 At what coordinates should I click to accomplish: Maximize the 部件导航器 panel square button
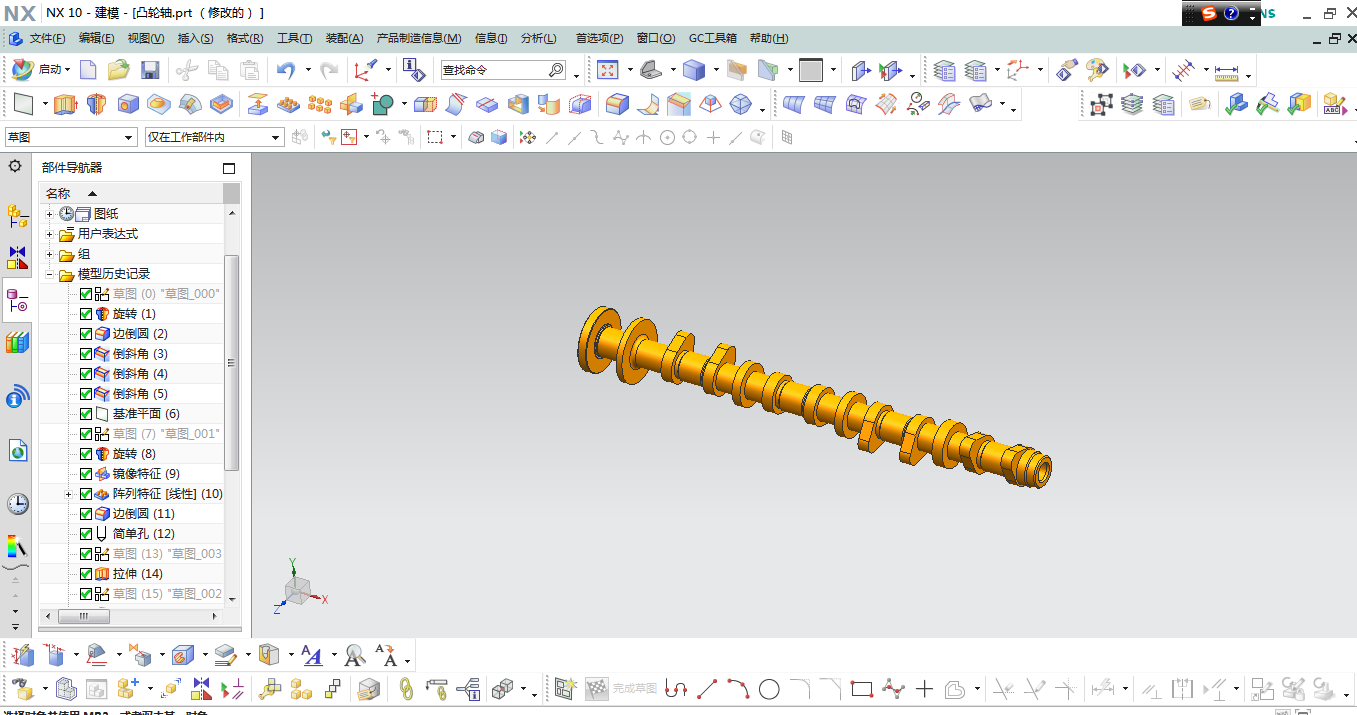click(229, 168)
